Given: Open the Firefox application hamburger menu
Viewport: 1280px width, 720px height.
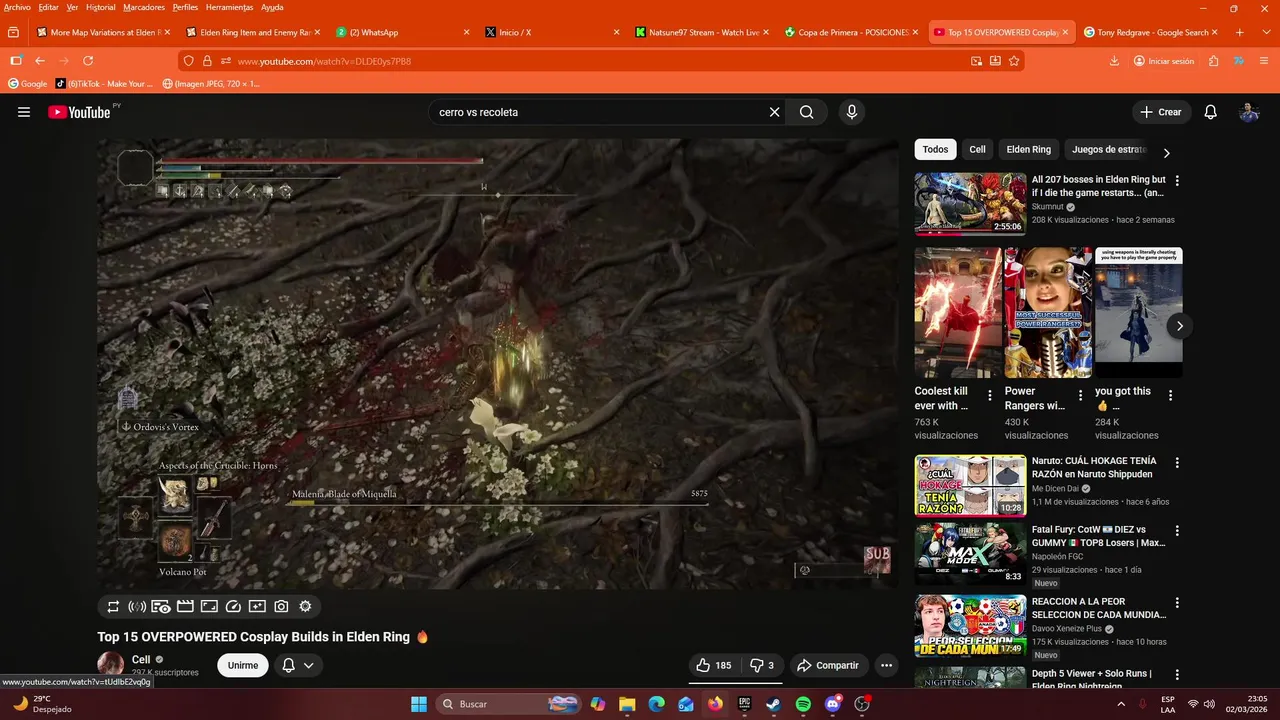Looking at the screenshot, I should (1264, 61).
